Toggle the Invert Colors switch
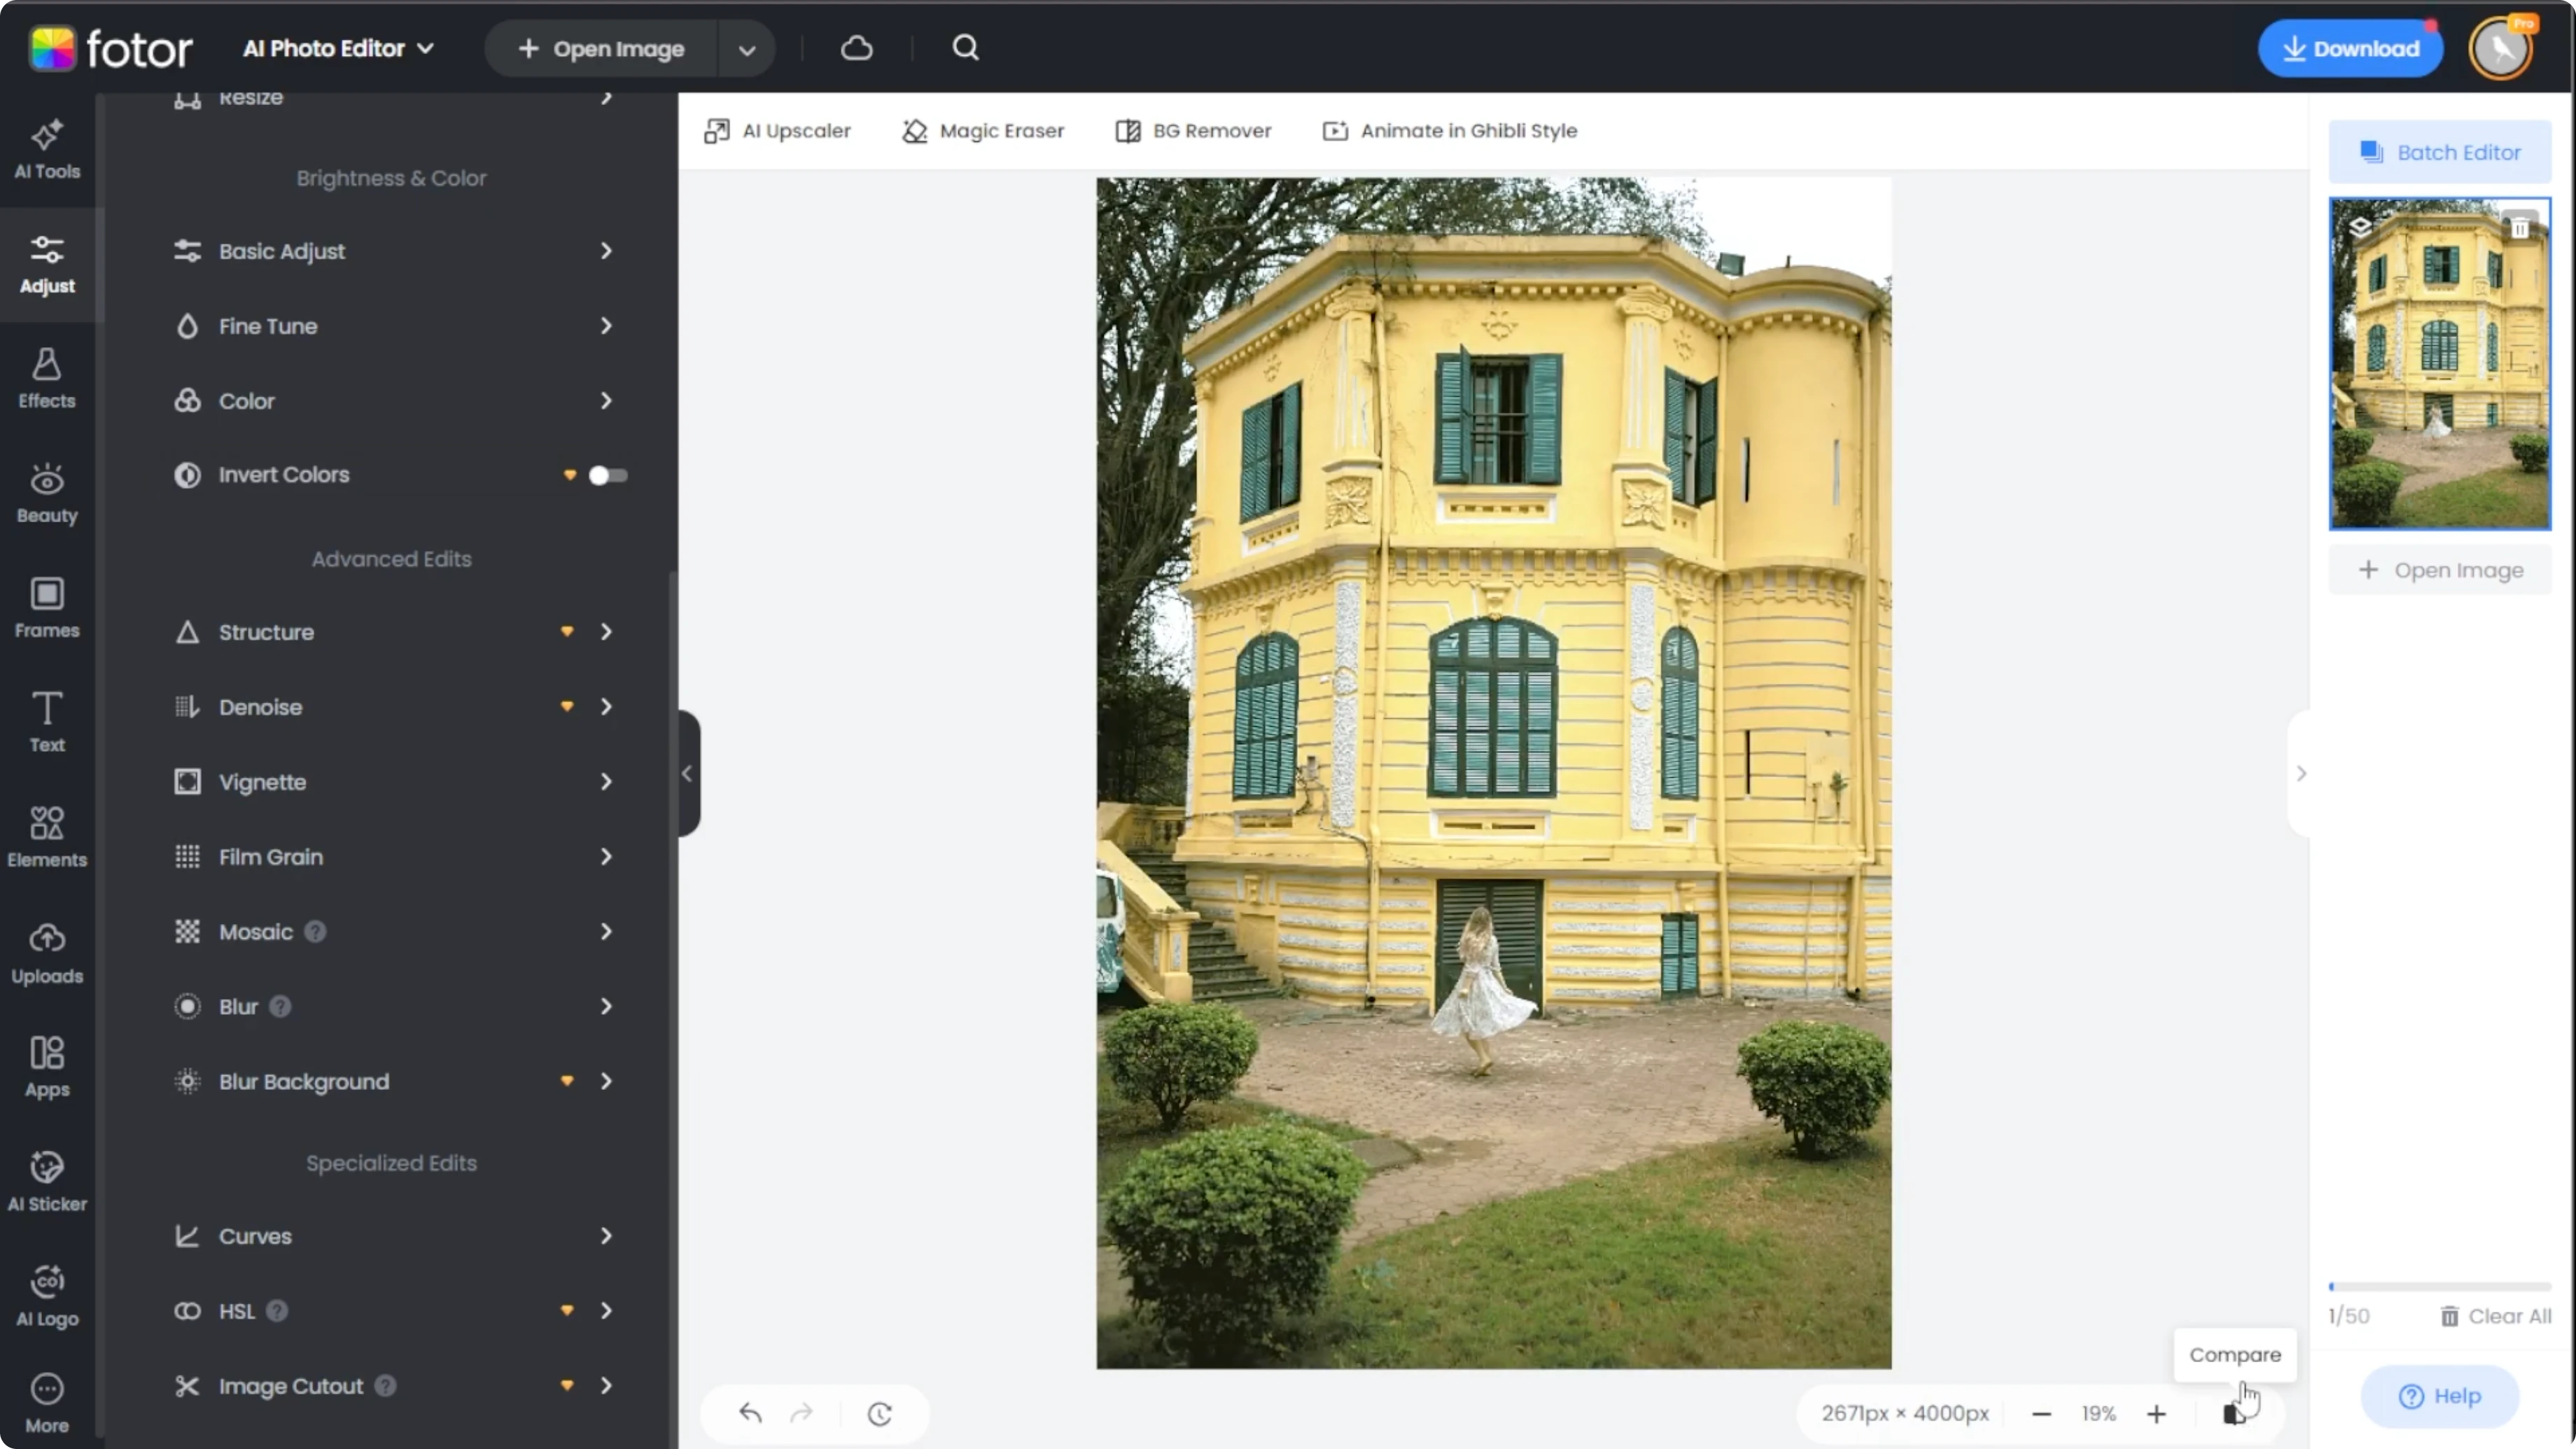2576x1449 pixels. click(x=607, y=475)
